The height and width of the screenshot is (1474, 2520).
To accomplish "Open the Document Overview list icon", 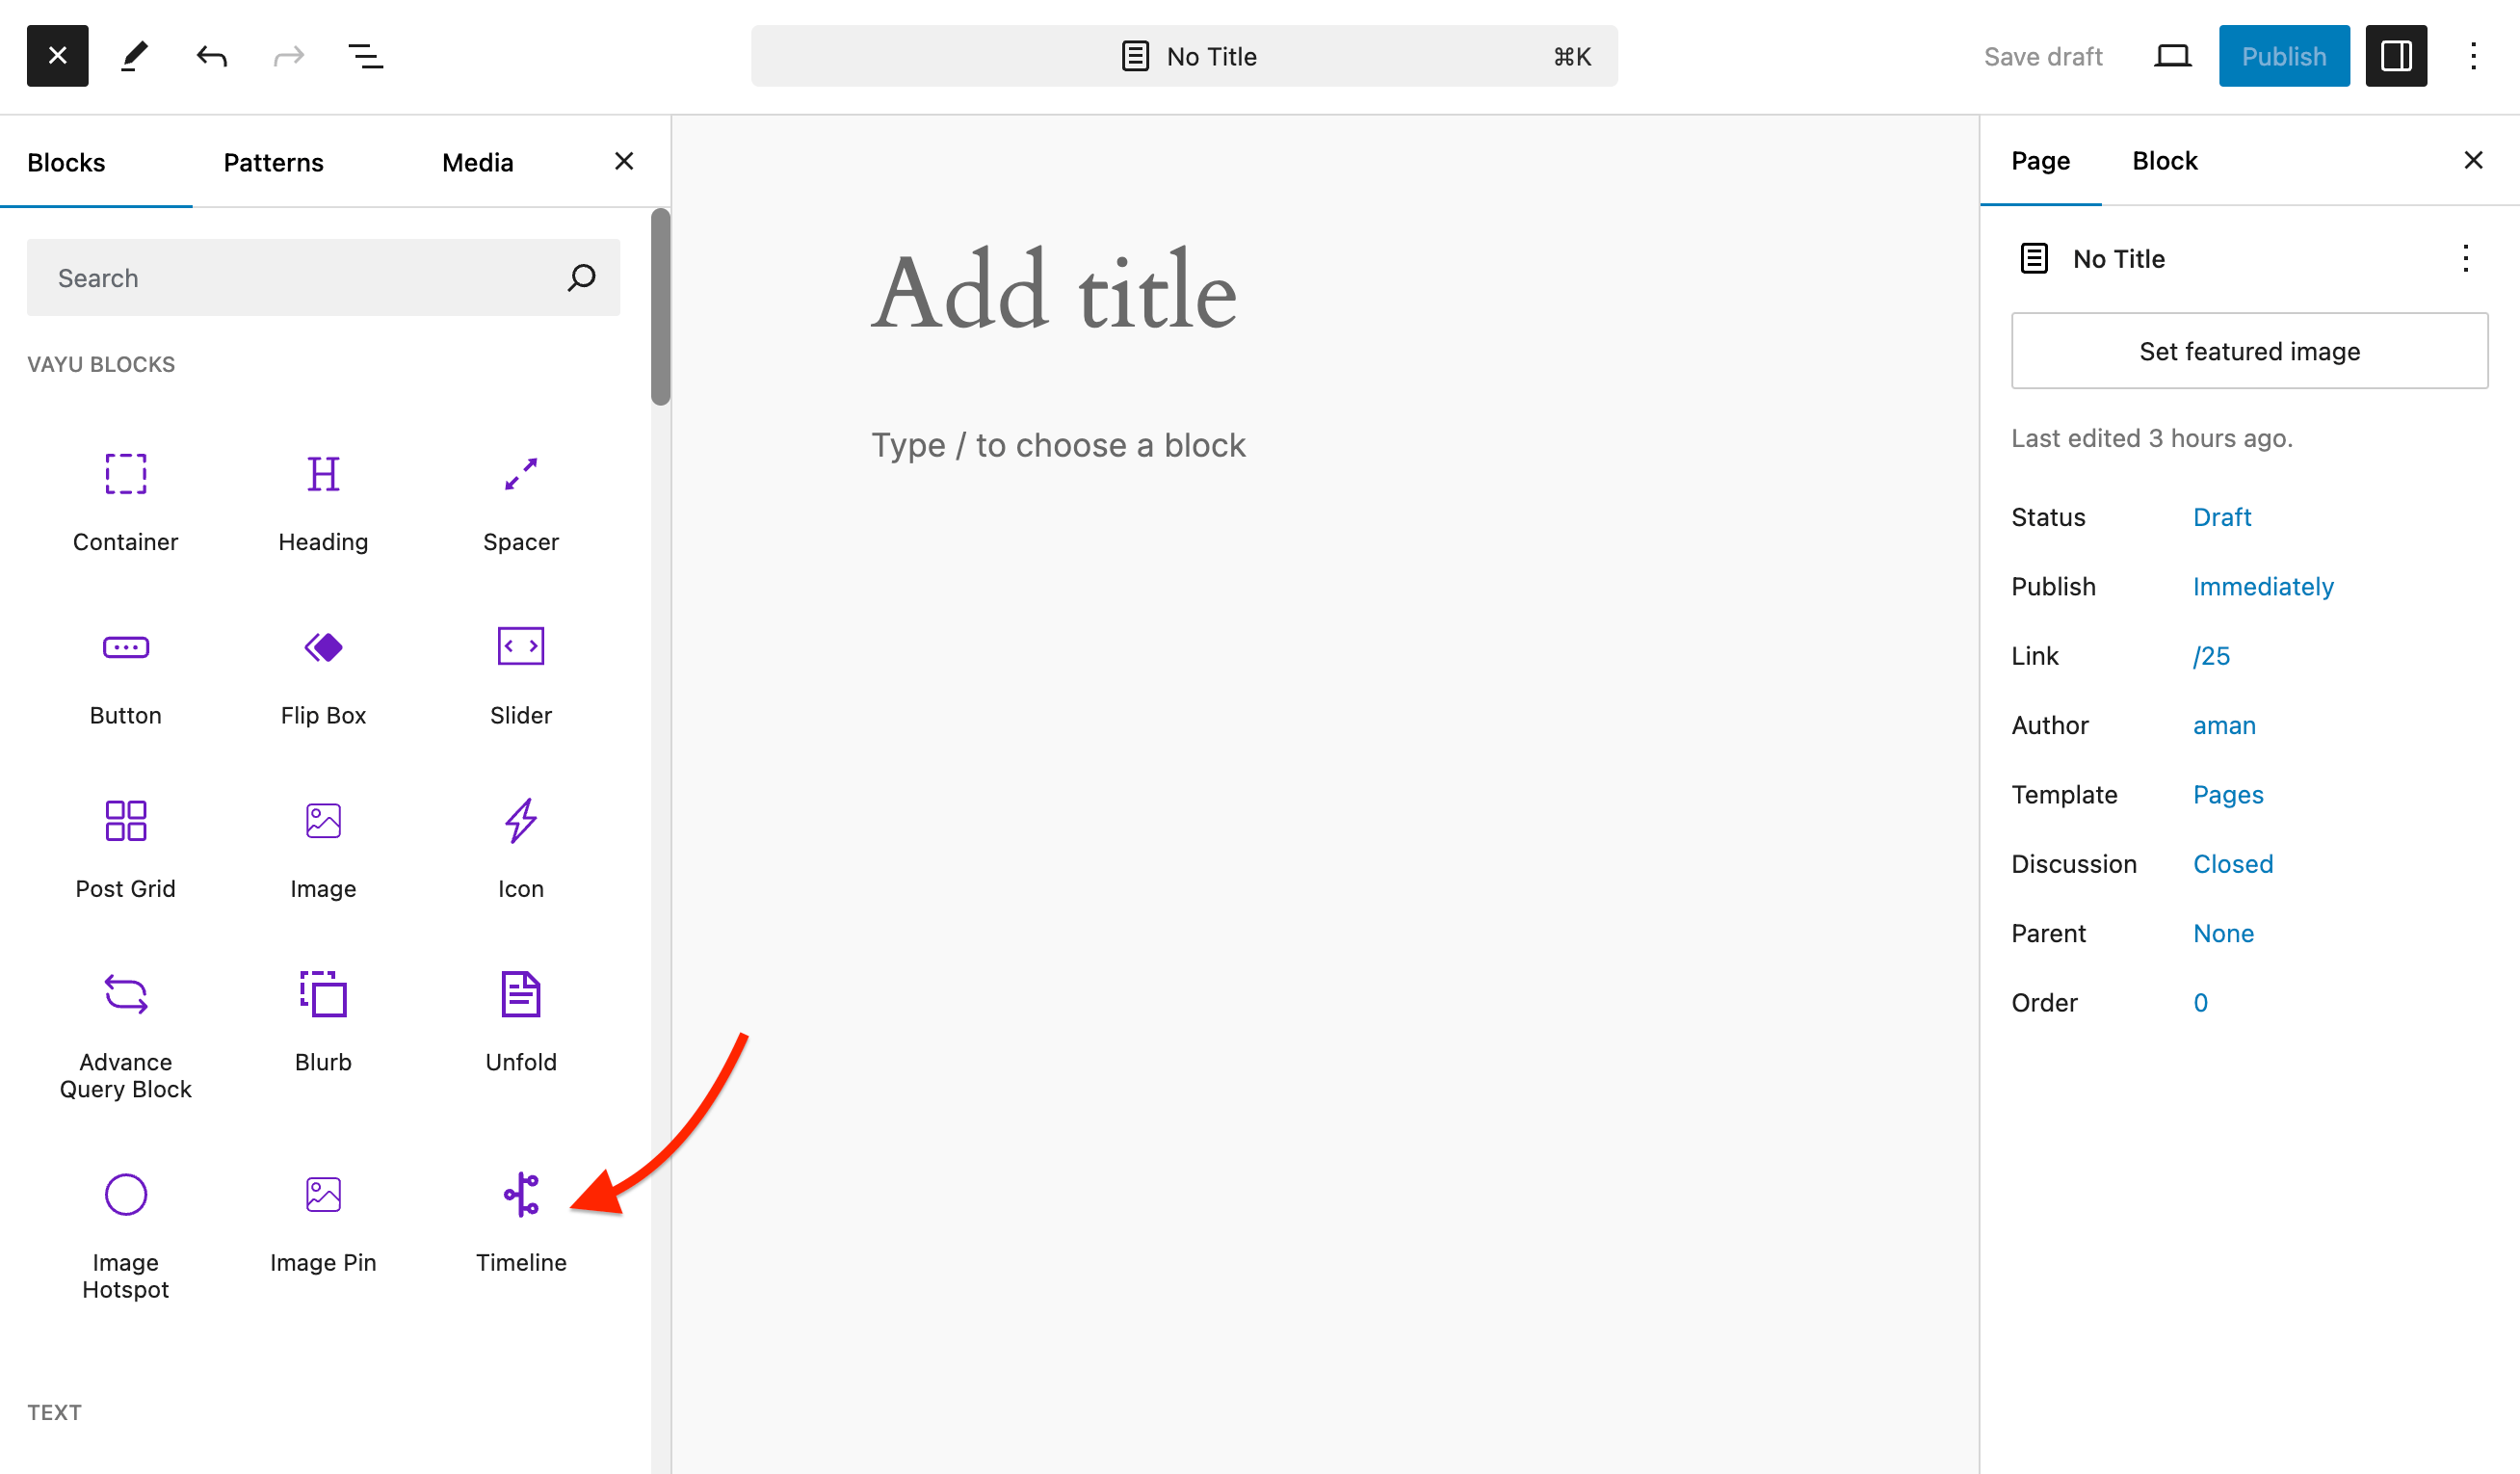I will pyautogui.click(x=365, y=56).
